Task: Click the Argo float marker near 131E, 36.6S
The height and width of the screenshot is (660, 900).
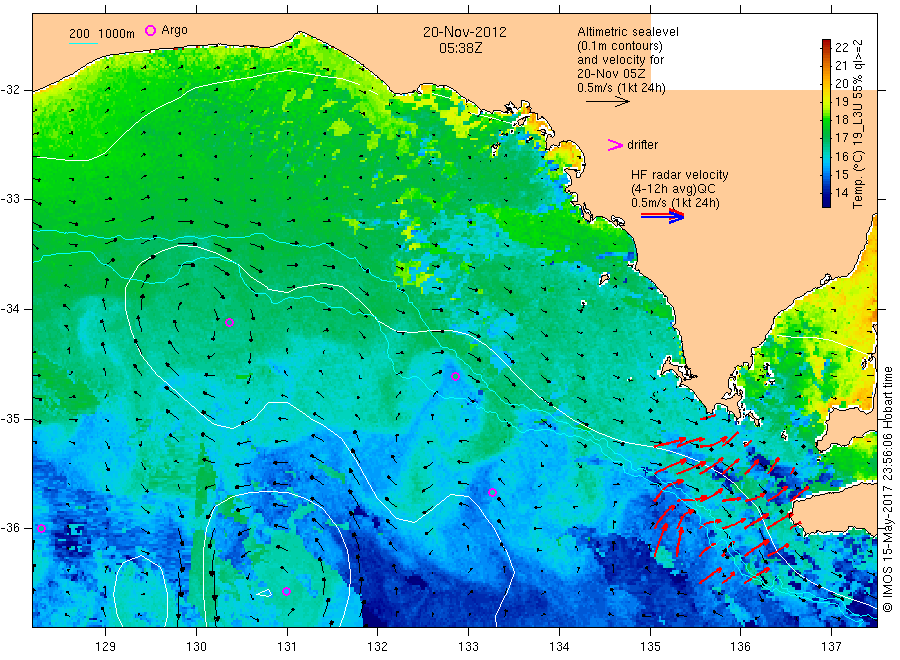Action: point(286,591)
